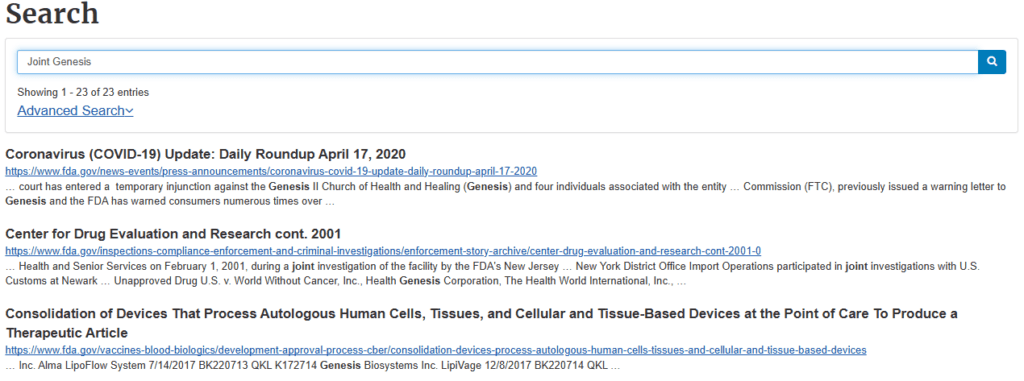Click the Joint Genesis search input field
Image resolution: width=1024 pixels, height=381 pixels.
(498, 61)
